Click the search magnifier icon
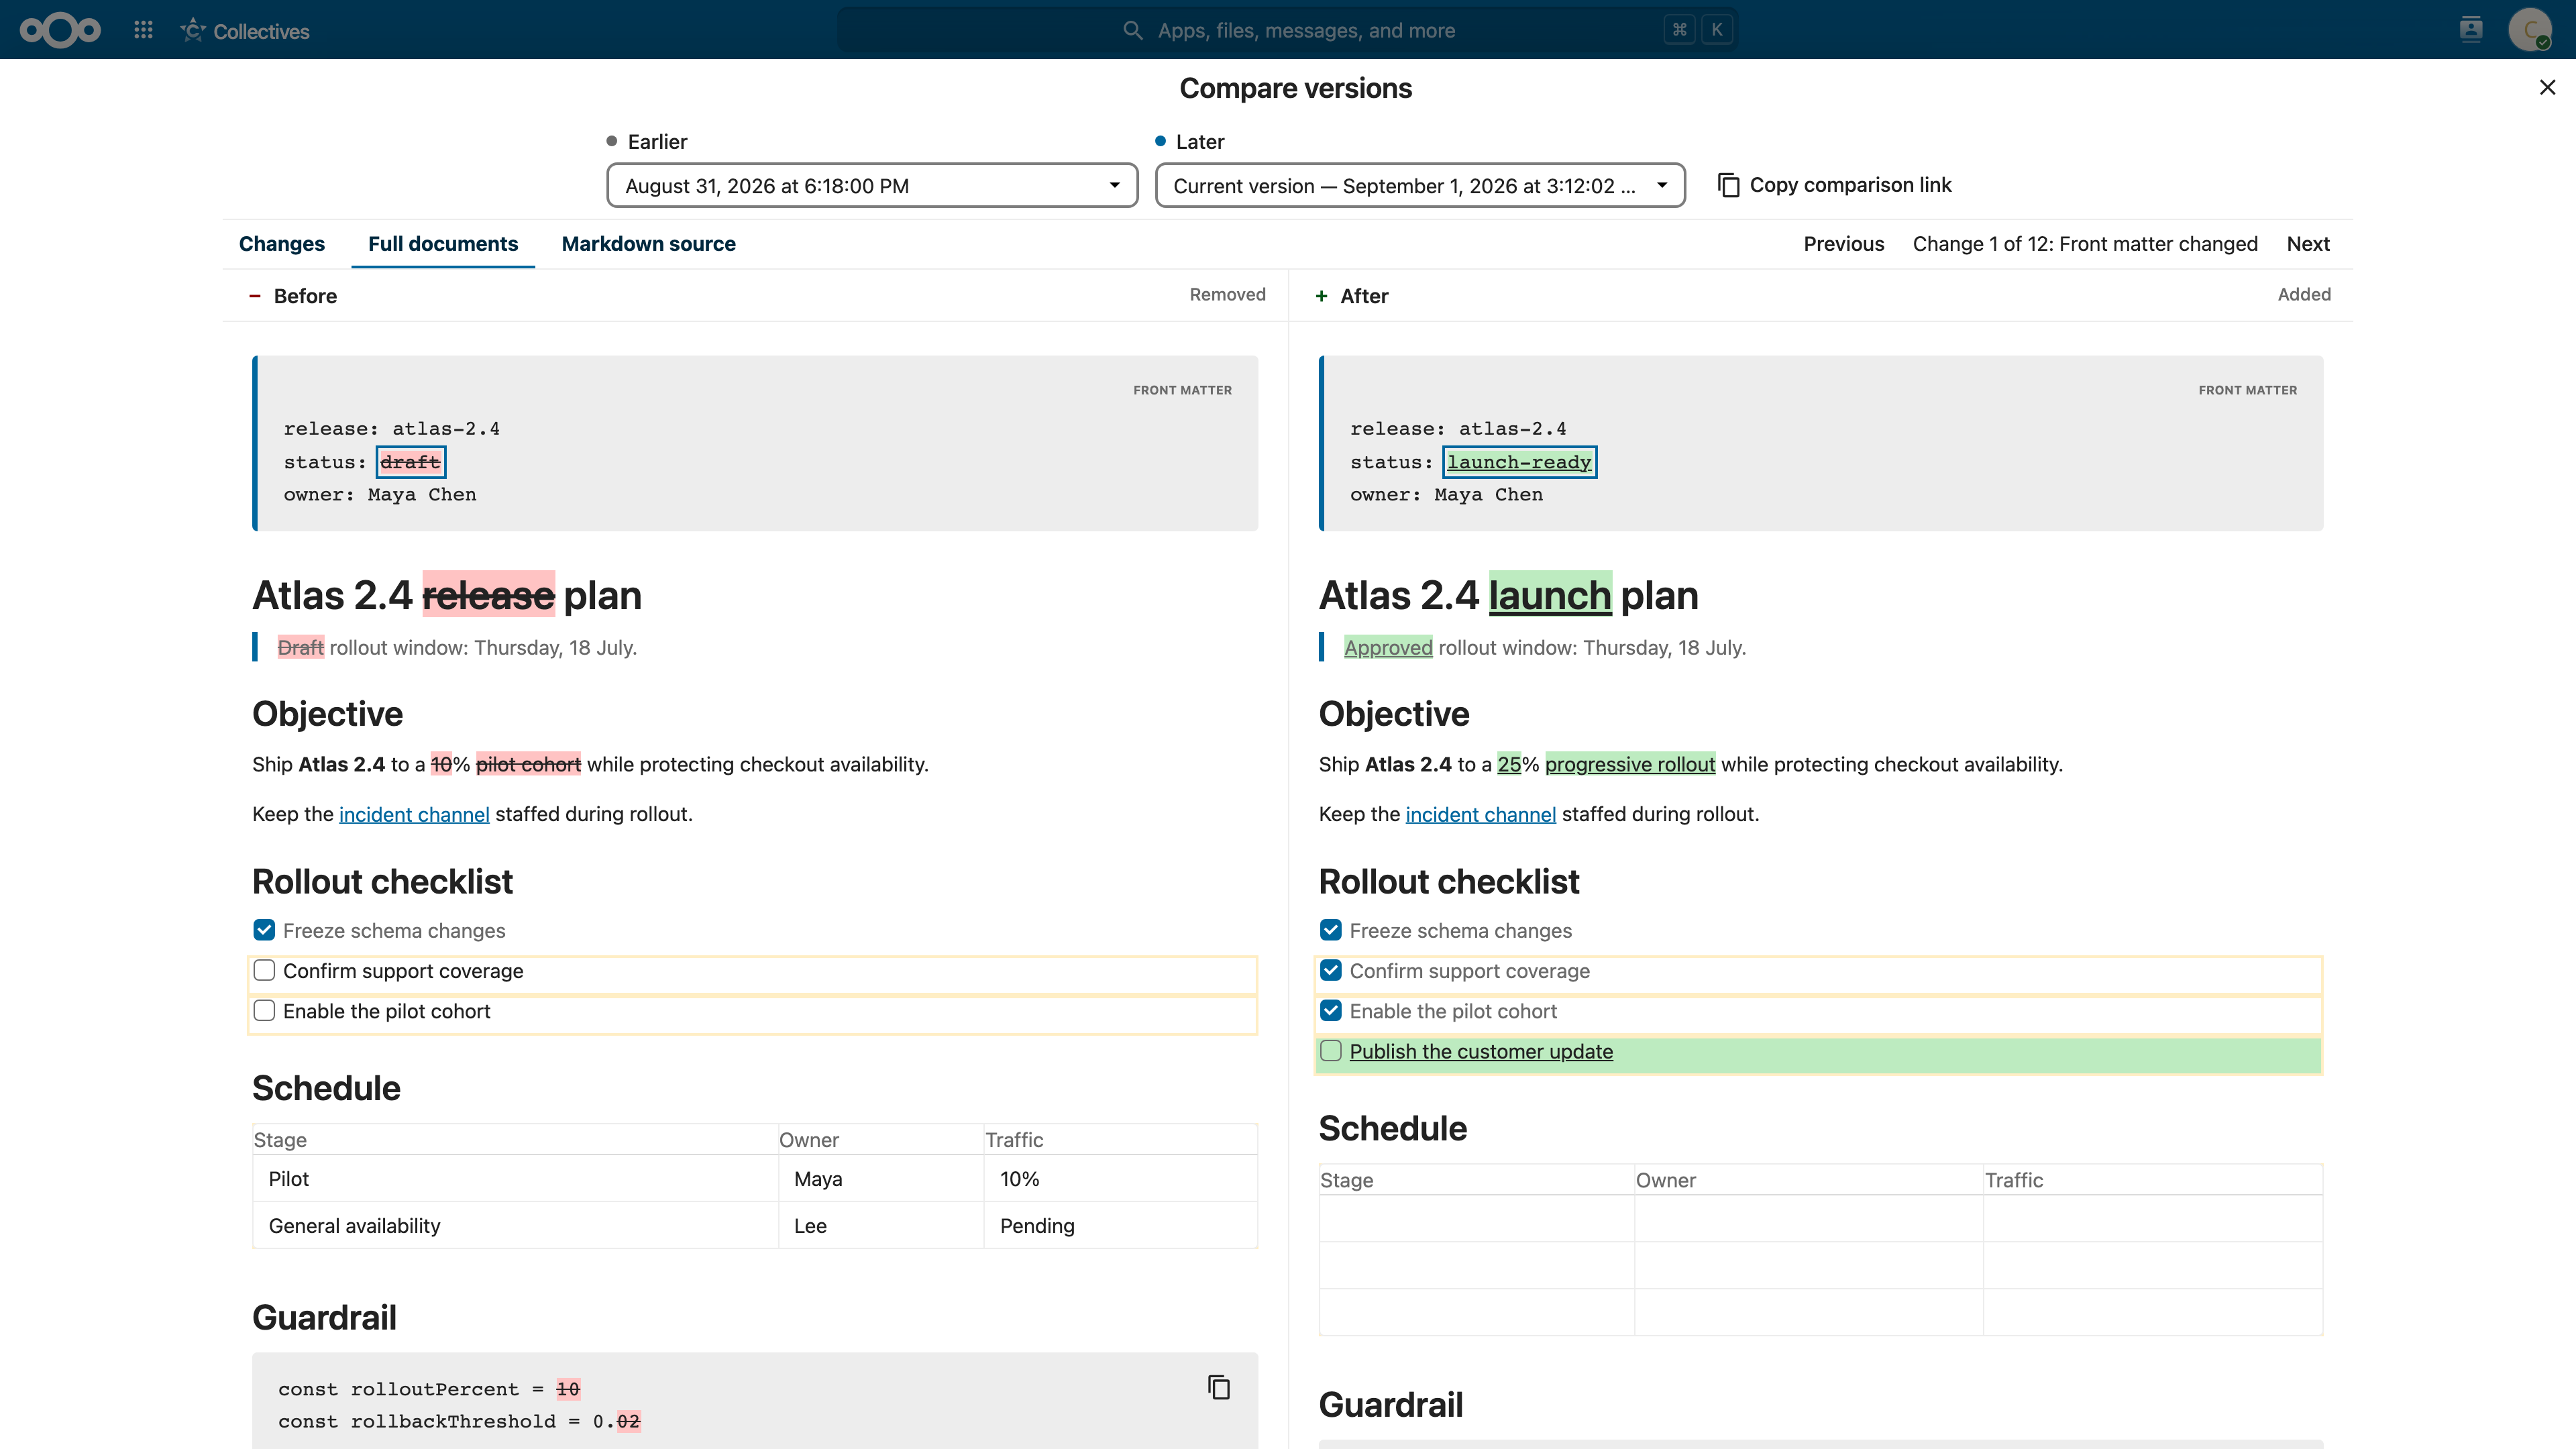 point(1132,30)
